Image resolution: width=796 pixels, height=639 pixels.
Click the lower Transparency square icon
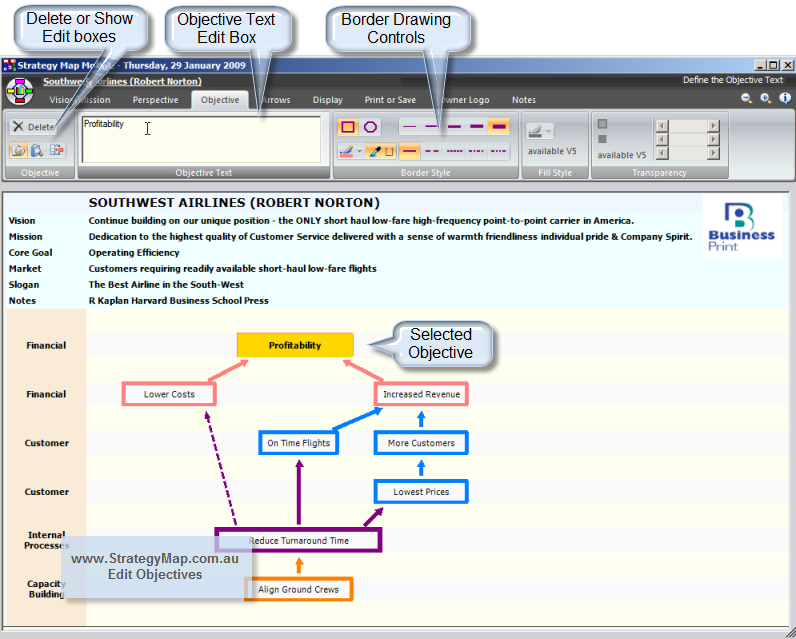click(603, 139)
